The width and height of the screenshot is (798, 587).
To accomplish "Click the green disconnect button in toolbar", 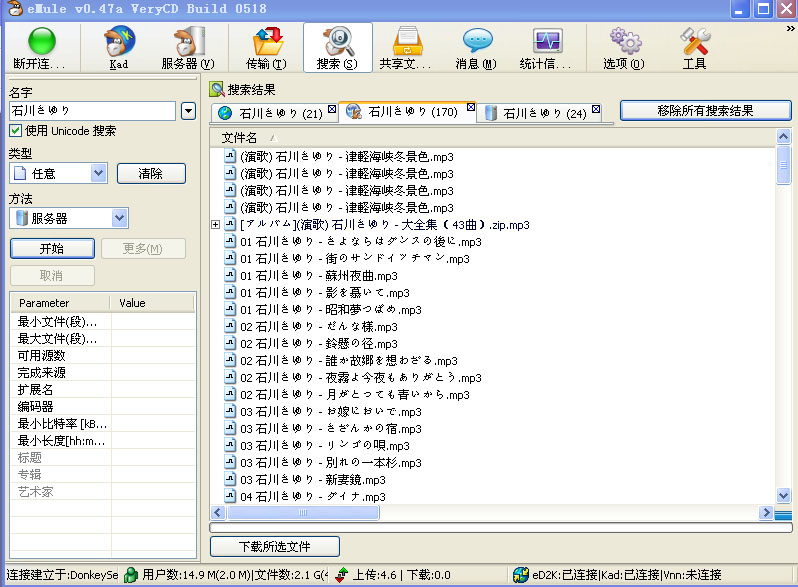I will [41, 48].
